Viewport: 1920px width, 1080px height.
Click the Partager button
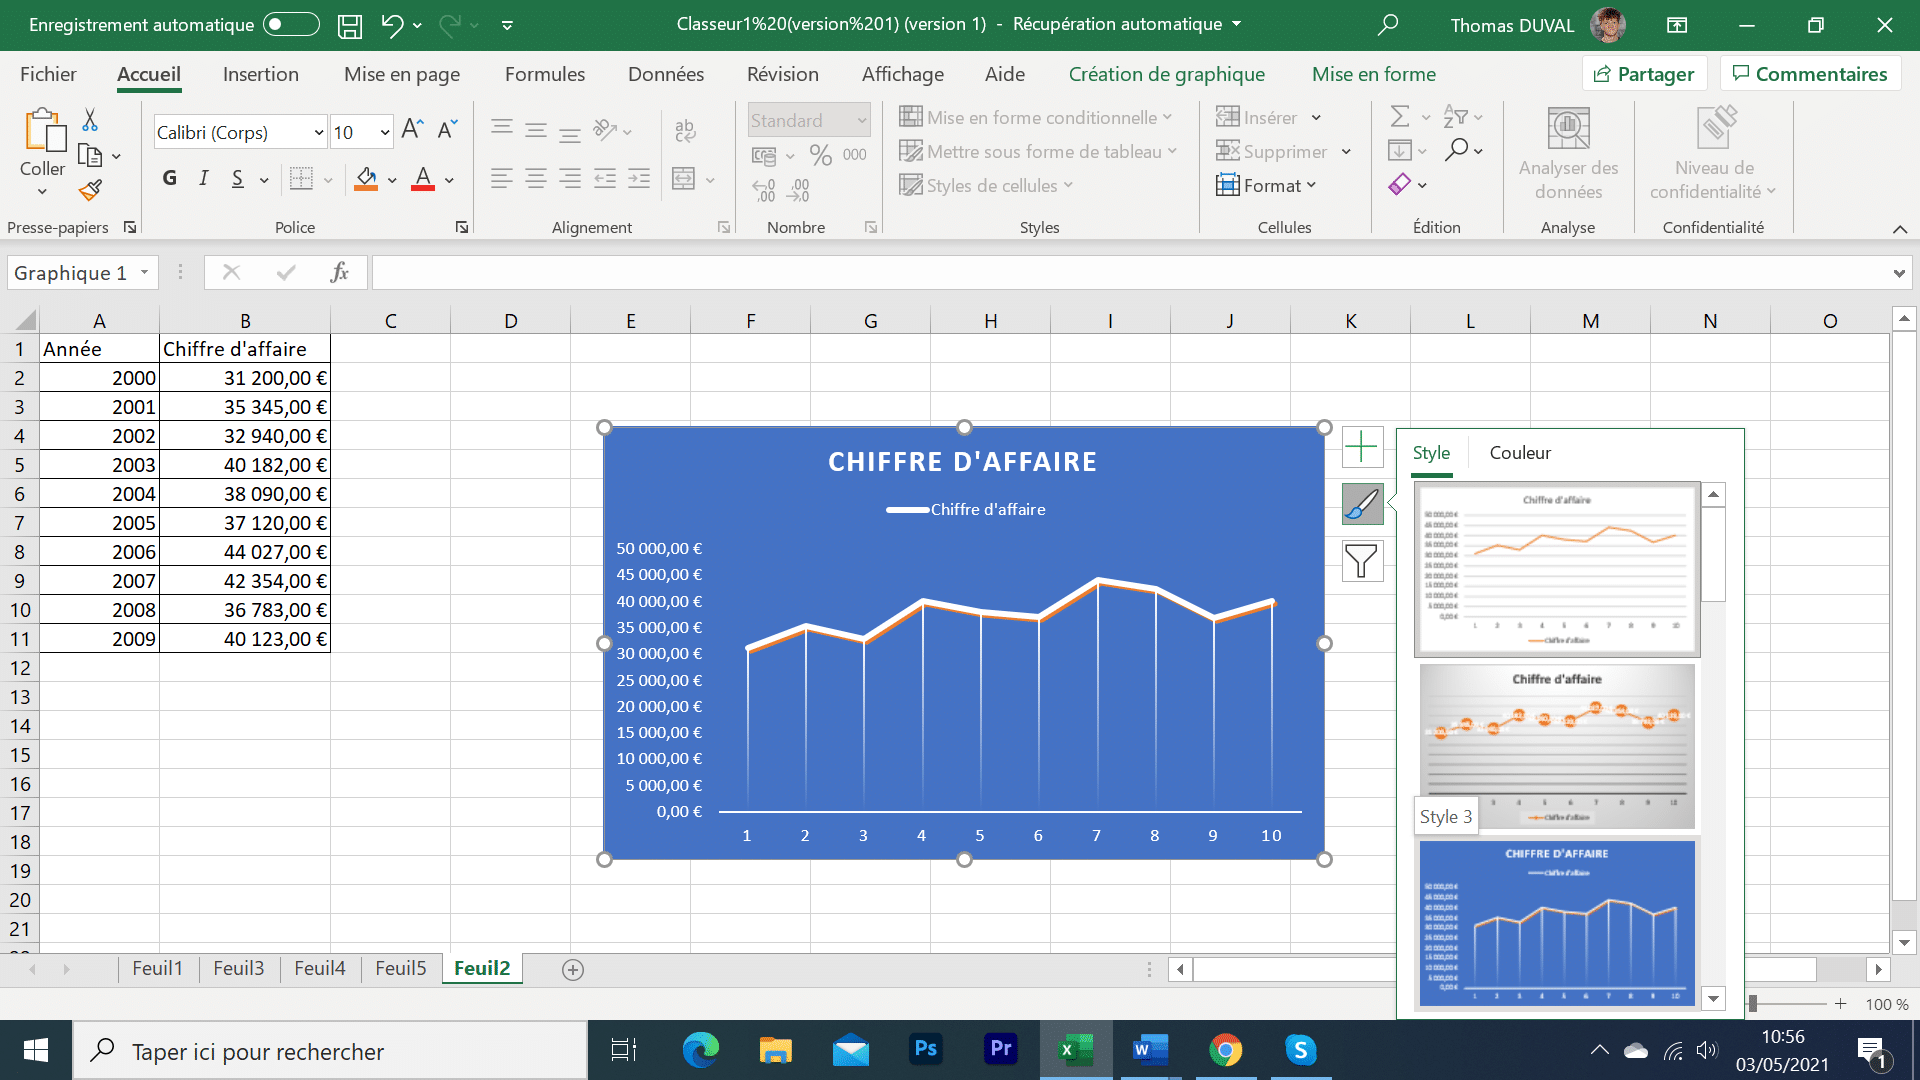[1644, 73]
